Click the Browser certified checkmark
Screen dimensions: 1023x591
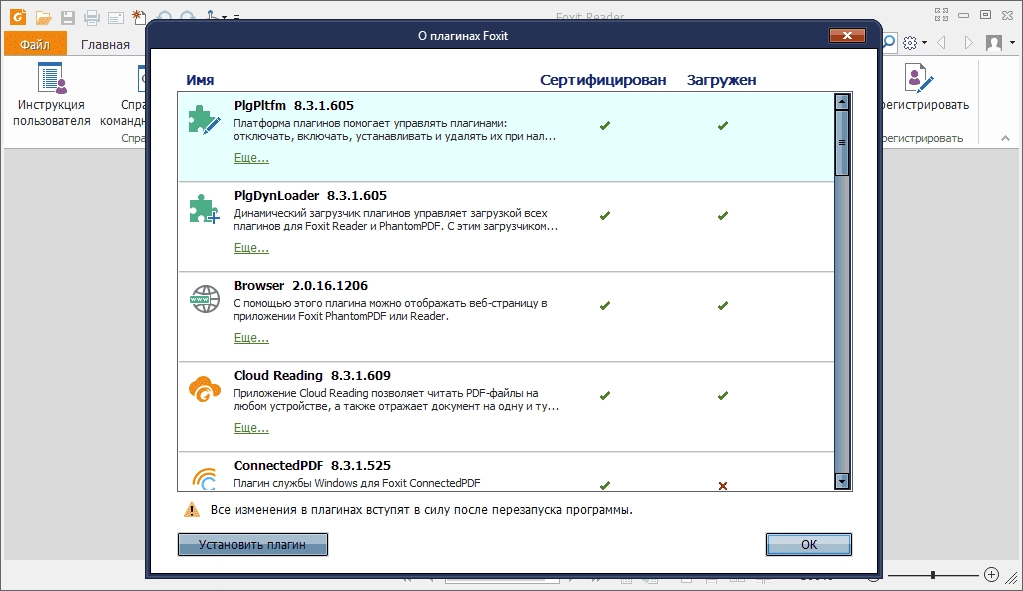(x=605, y=306)
